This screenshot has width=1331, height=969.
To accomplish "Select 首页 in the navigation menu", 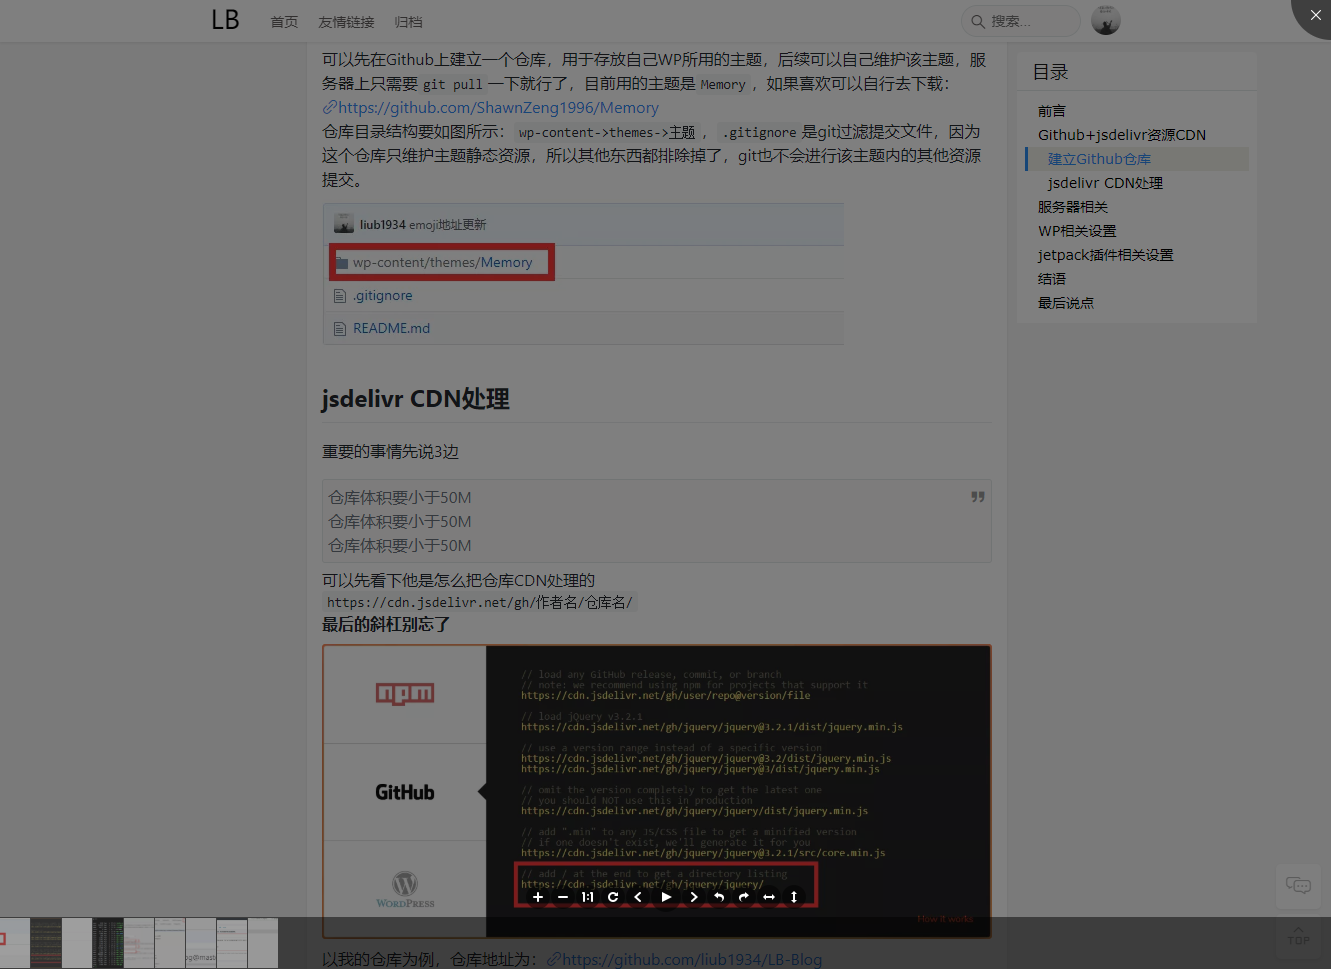I will 283,21.
